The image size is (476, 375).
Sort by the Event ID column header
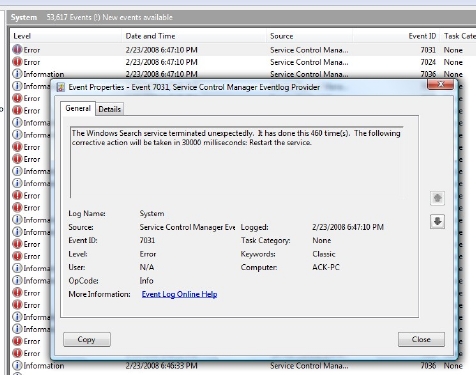tap(396, 36)
